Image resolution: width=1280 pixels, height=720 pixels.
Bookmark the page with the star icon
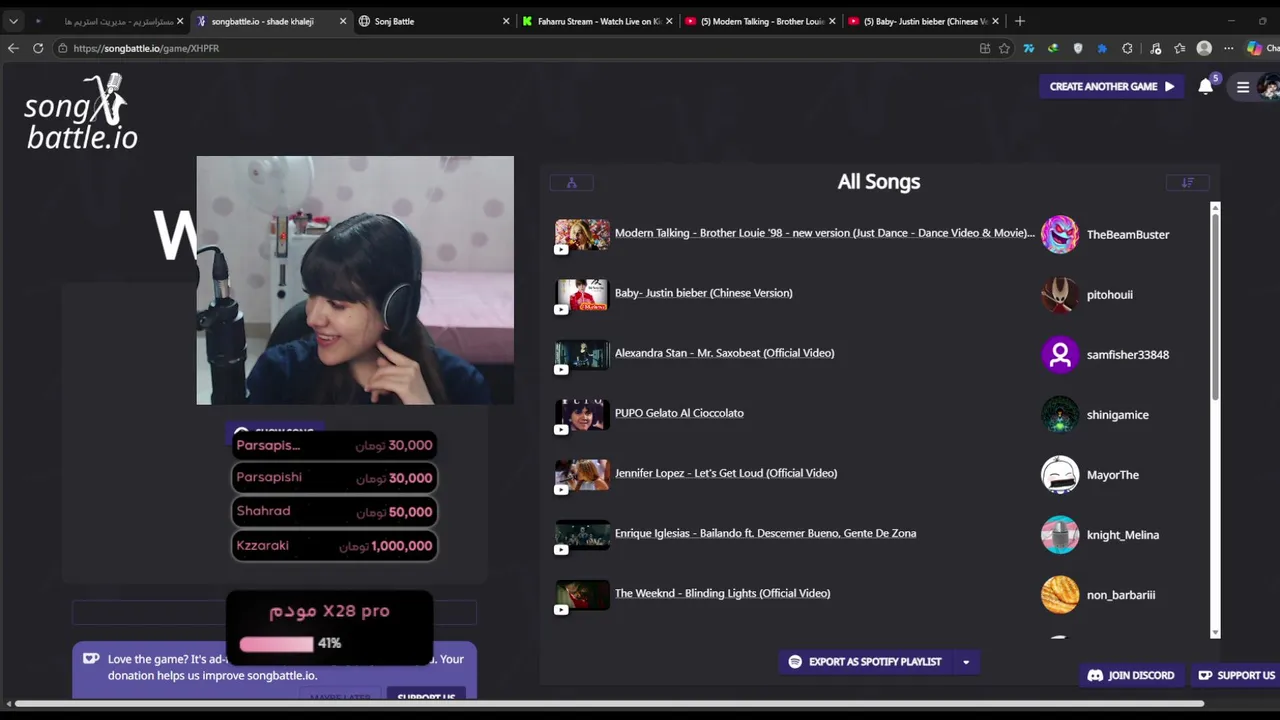[x=1004, y=48]
